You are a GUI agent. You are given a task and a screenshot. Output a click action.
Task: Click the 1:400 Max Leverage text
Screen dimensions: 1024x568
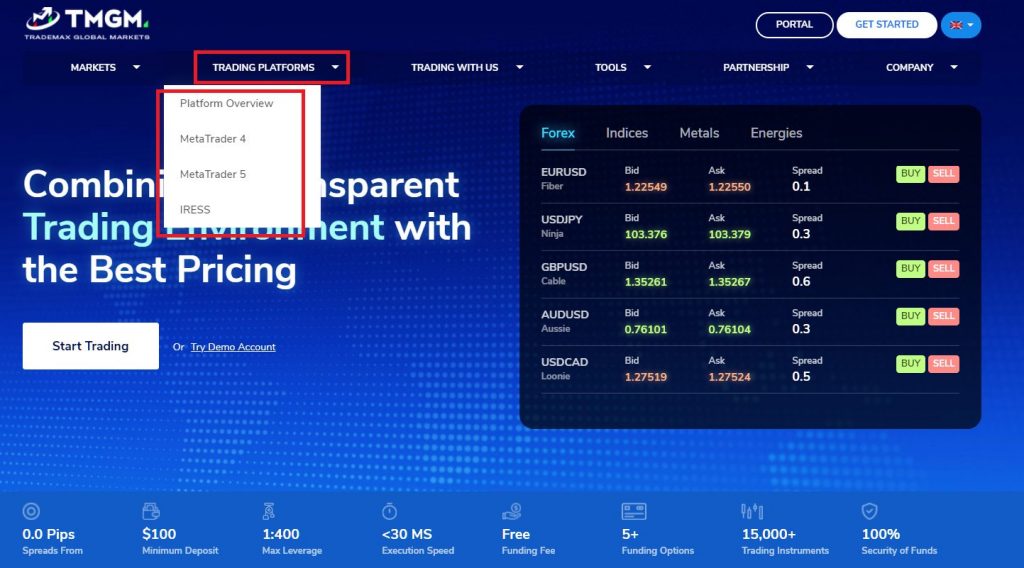[292, 541]
